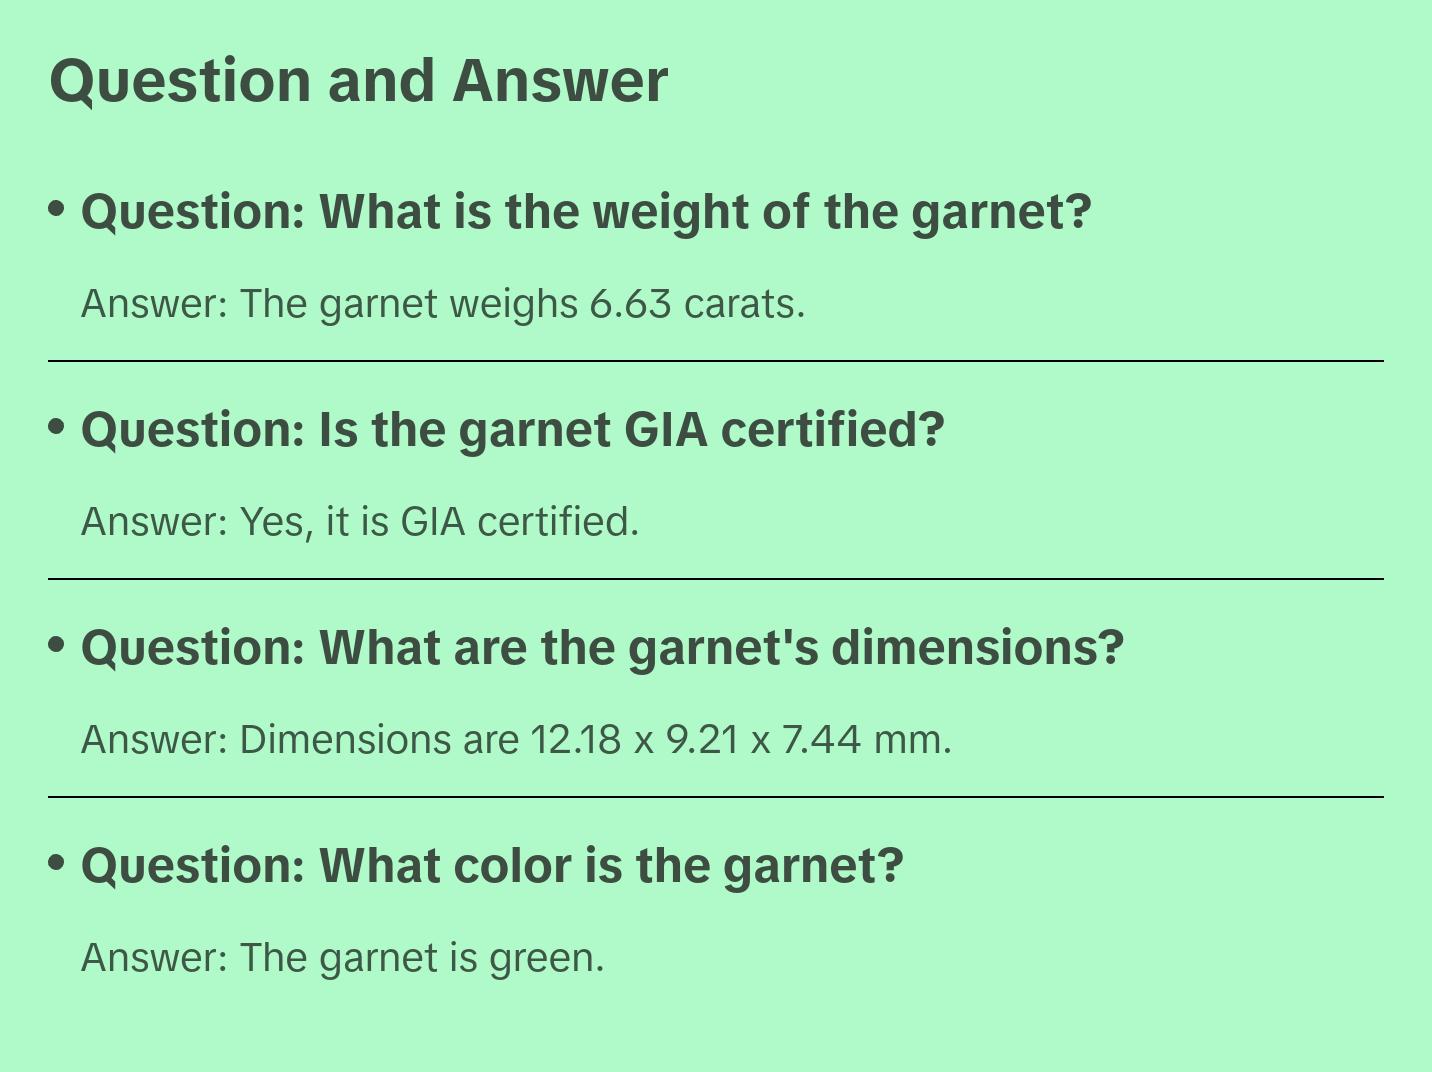
Task: Click the bullet before the color question
Action: pos(57,863)
